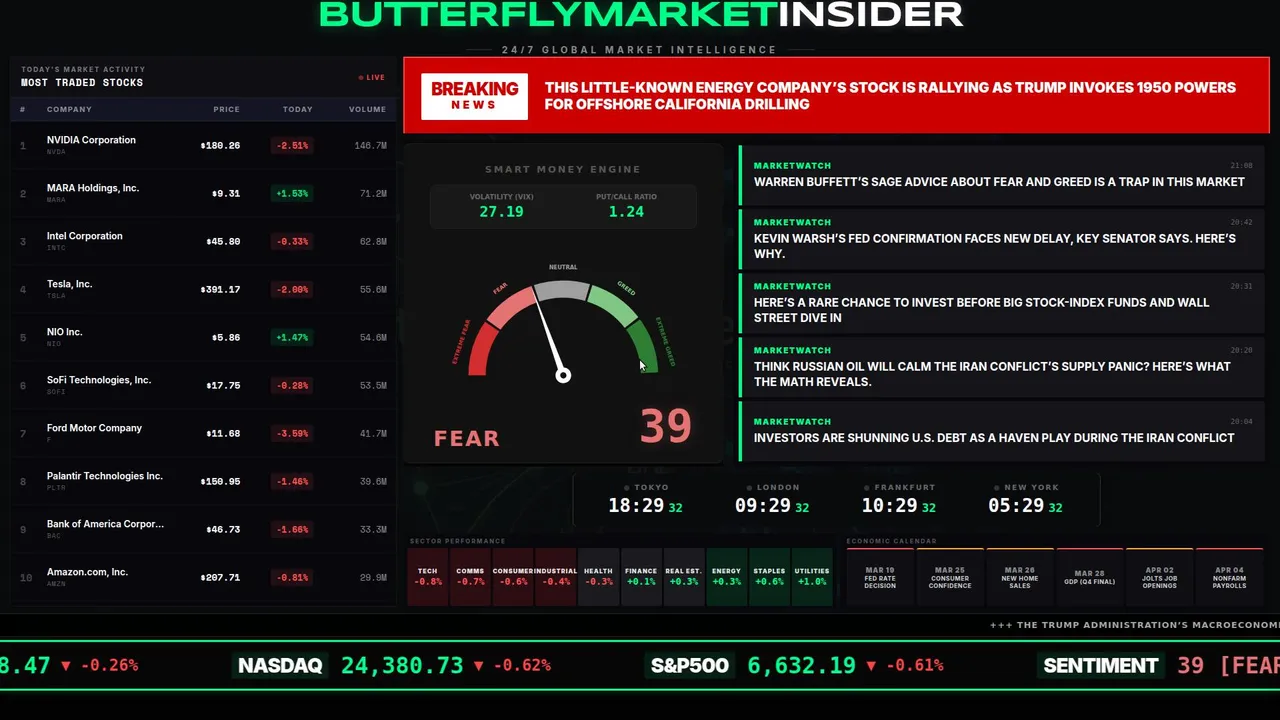Open the Mar 25 Consumer Confidence event
1280x720 pixels.
click(950, 577)
